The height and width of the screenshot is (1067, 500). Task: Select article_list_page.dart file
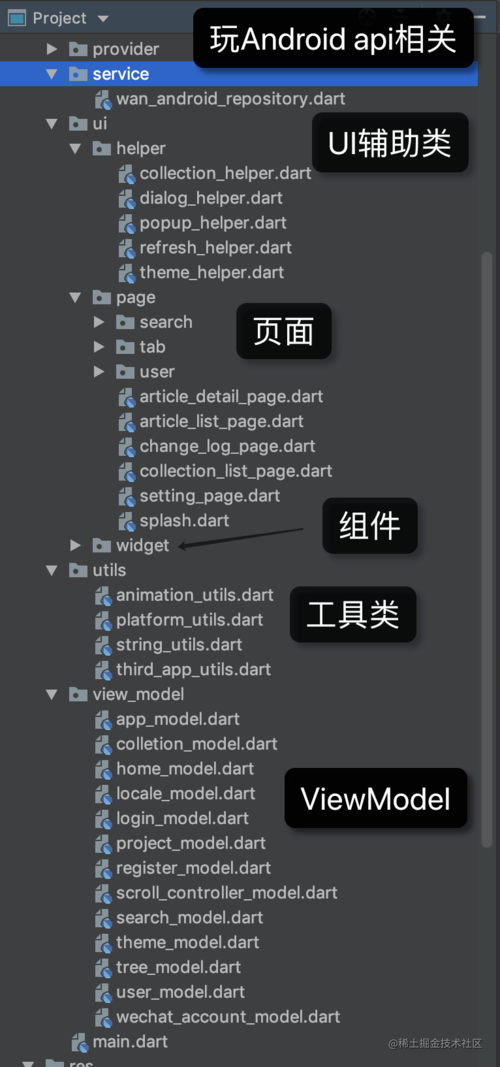(221, 422)
